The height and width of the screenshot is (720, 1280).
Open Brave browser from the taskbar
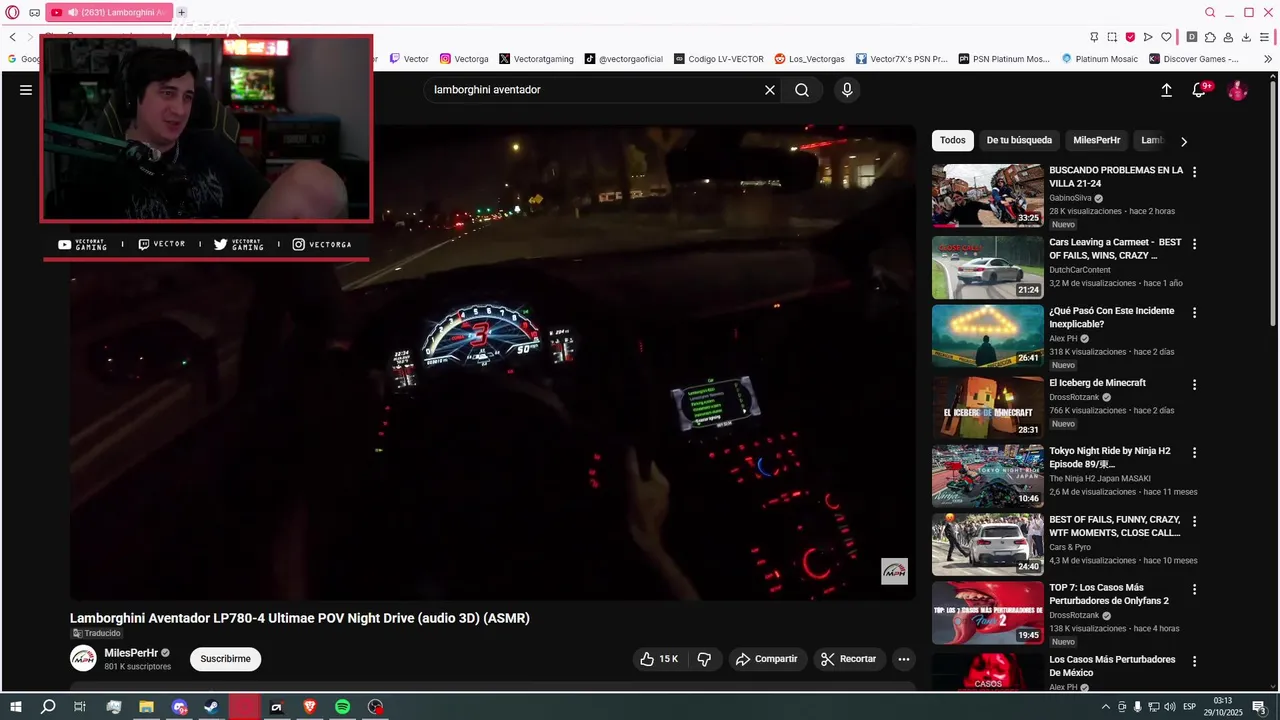point(309,707)
